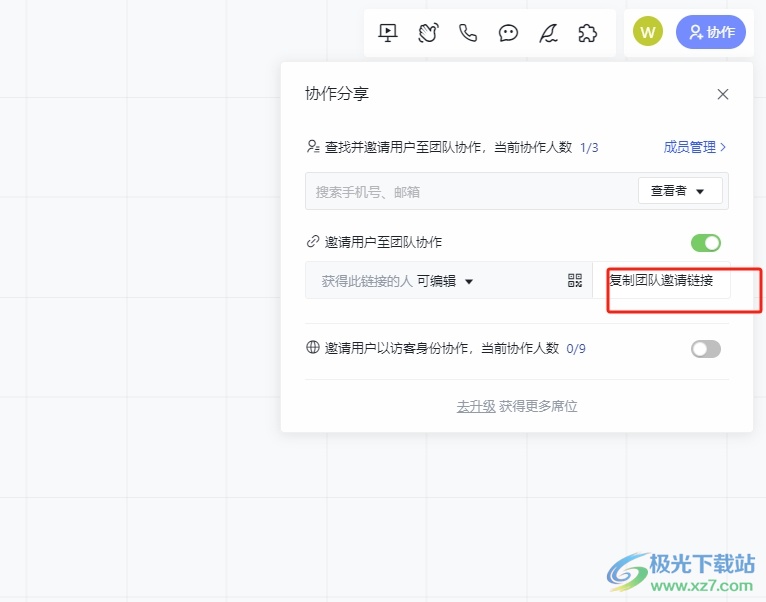Close the 协作分享 dialog
Screen dimensions: 766x602
[x=723, y=94]
